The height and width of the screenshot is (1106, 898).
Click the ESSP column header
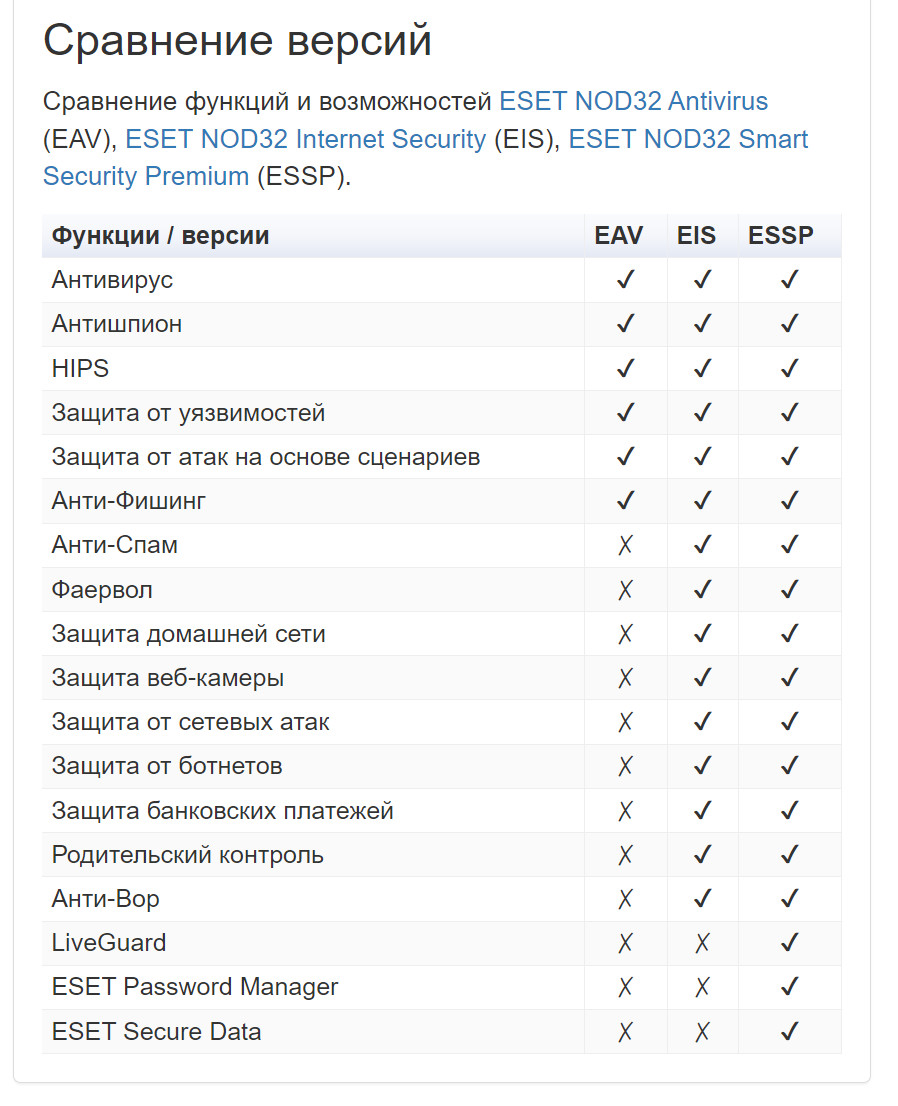tap(781, 236)
